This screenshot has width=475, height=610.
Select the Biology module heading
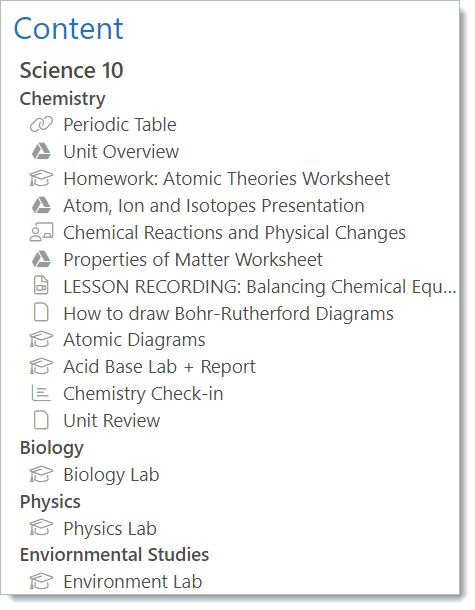tap(52, 448)
